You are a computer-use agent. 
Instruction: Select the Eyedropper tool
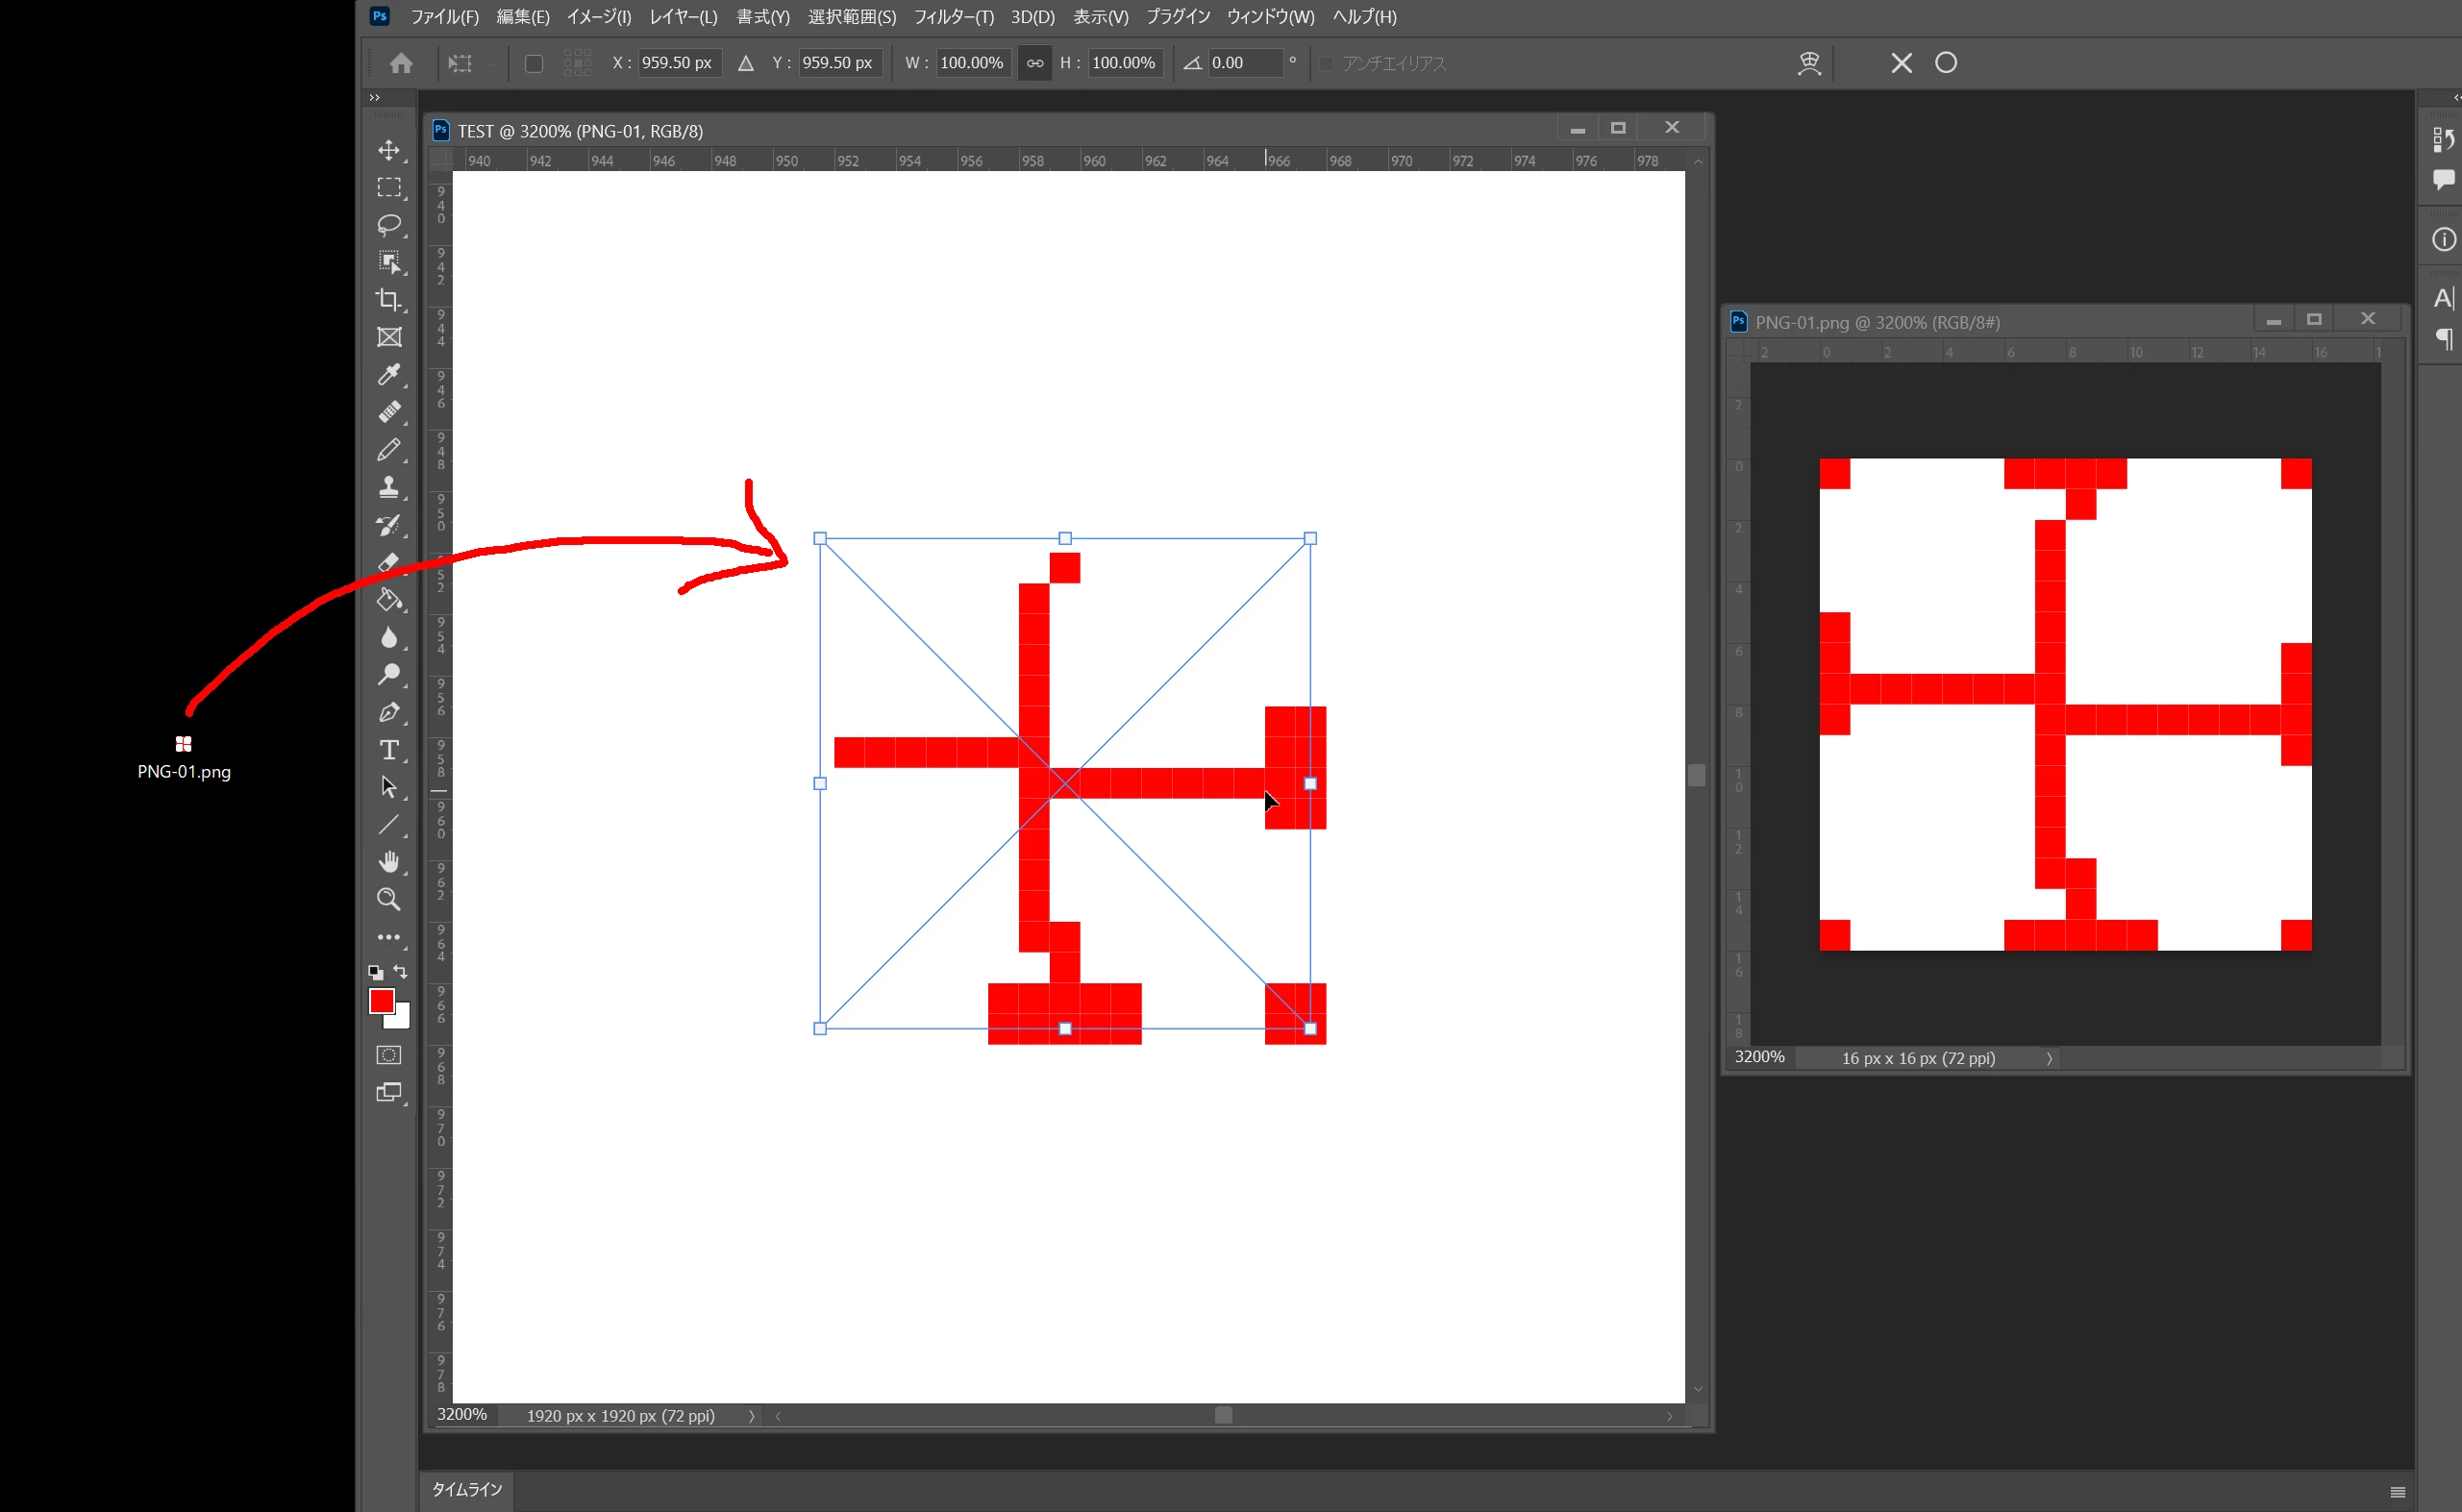point(389,375)
